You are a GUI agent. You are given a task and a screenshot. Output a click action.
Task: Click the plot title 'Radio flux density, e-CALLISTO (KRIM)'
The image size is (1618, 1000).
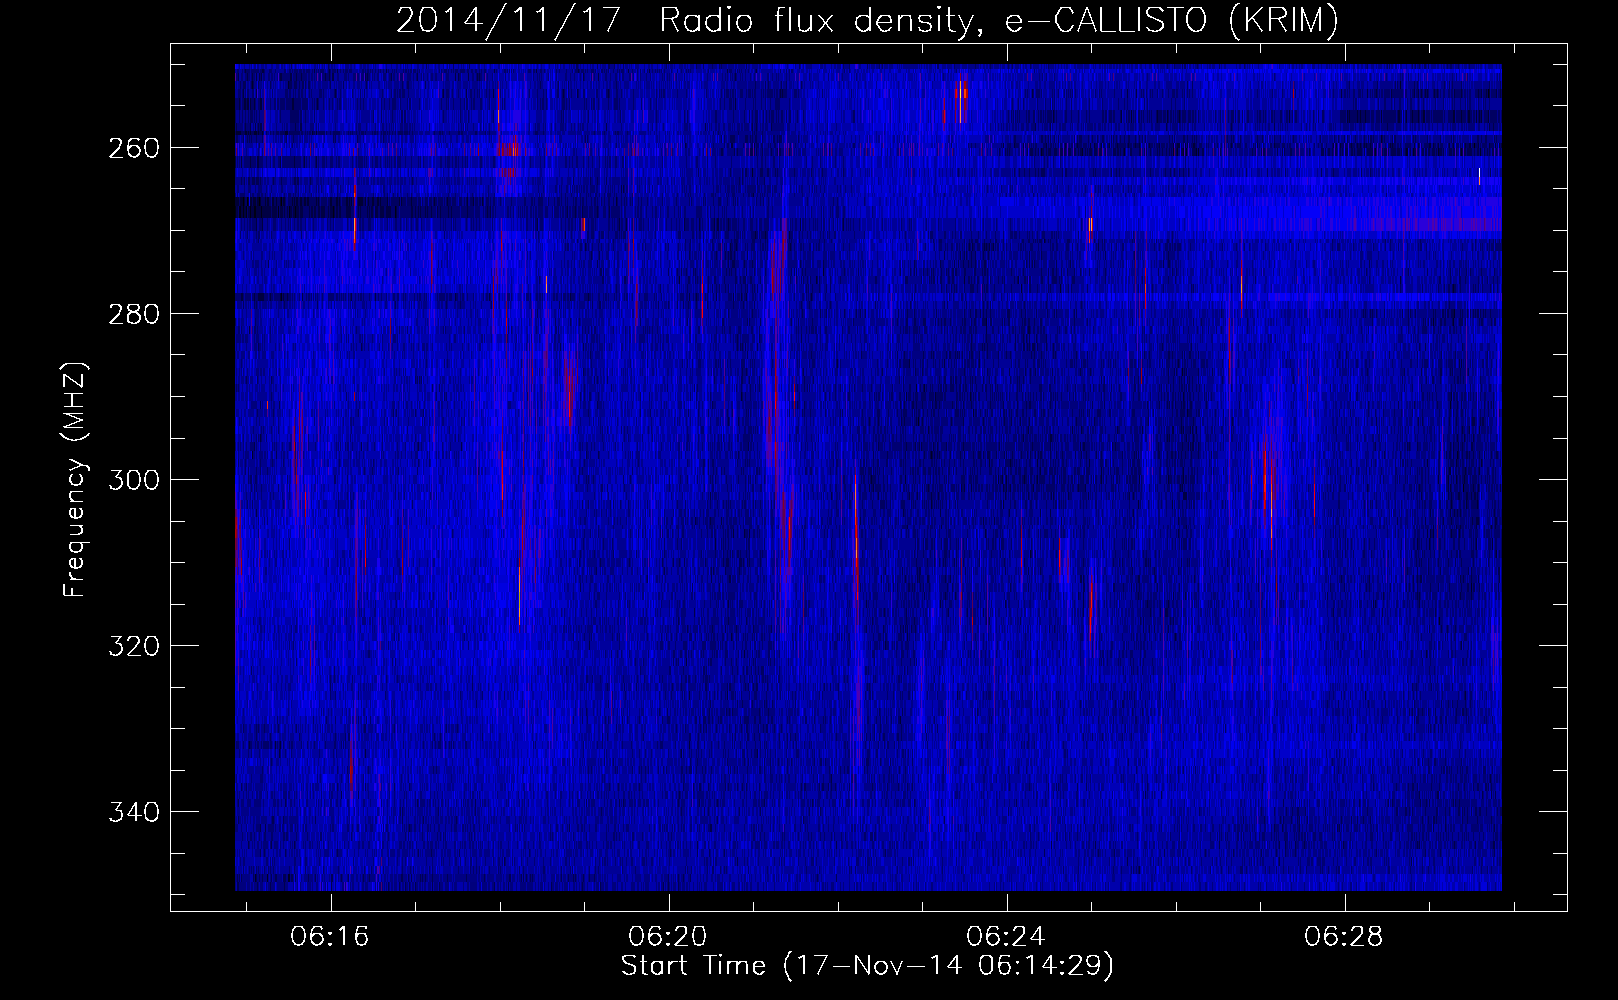(x=998, y=21)
